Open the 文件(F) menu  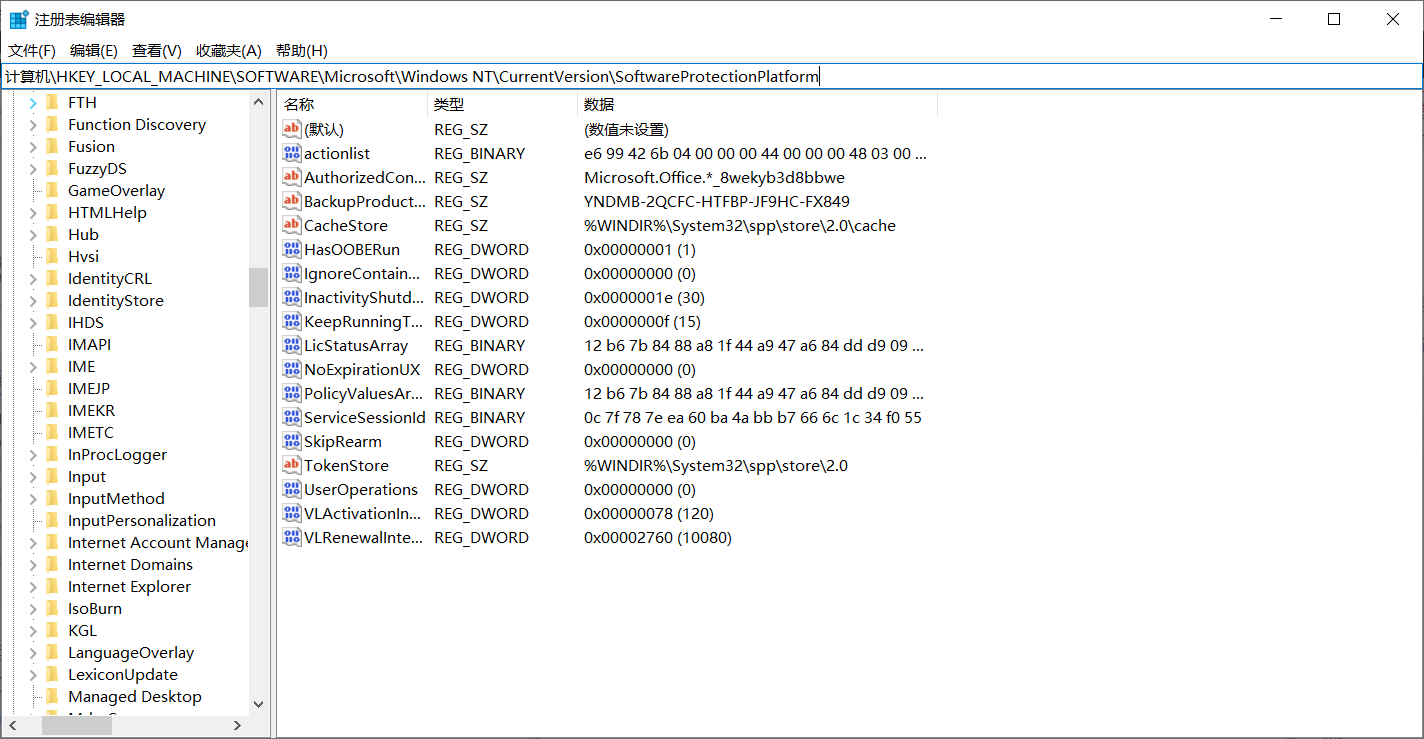point(32,51)
